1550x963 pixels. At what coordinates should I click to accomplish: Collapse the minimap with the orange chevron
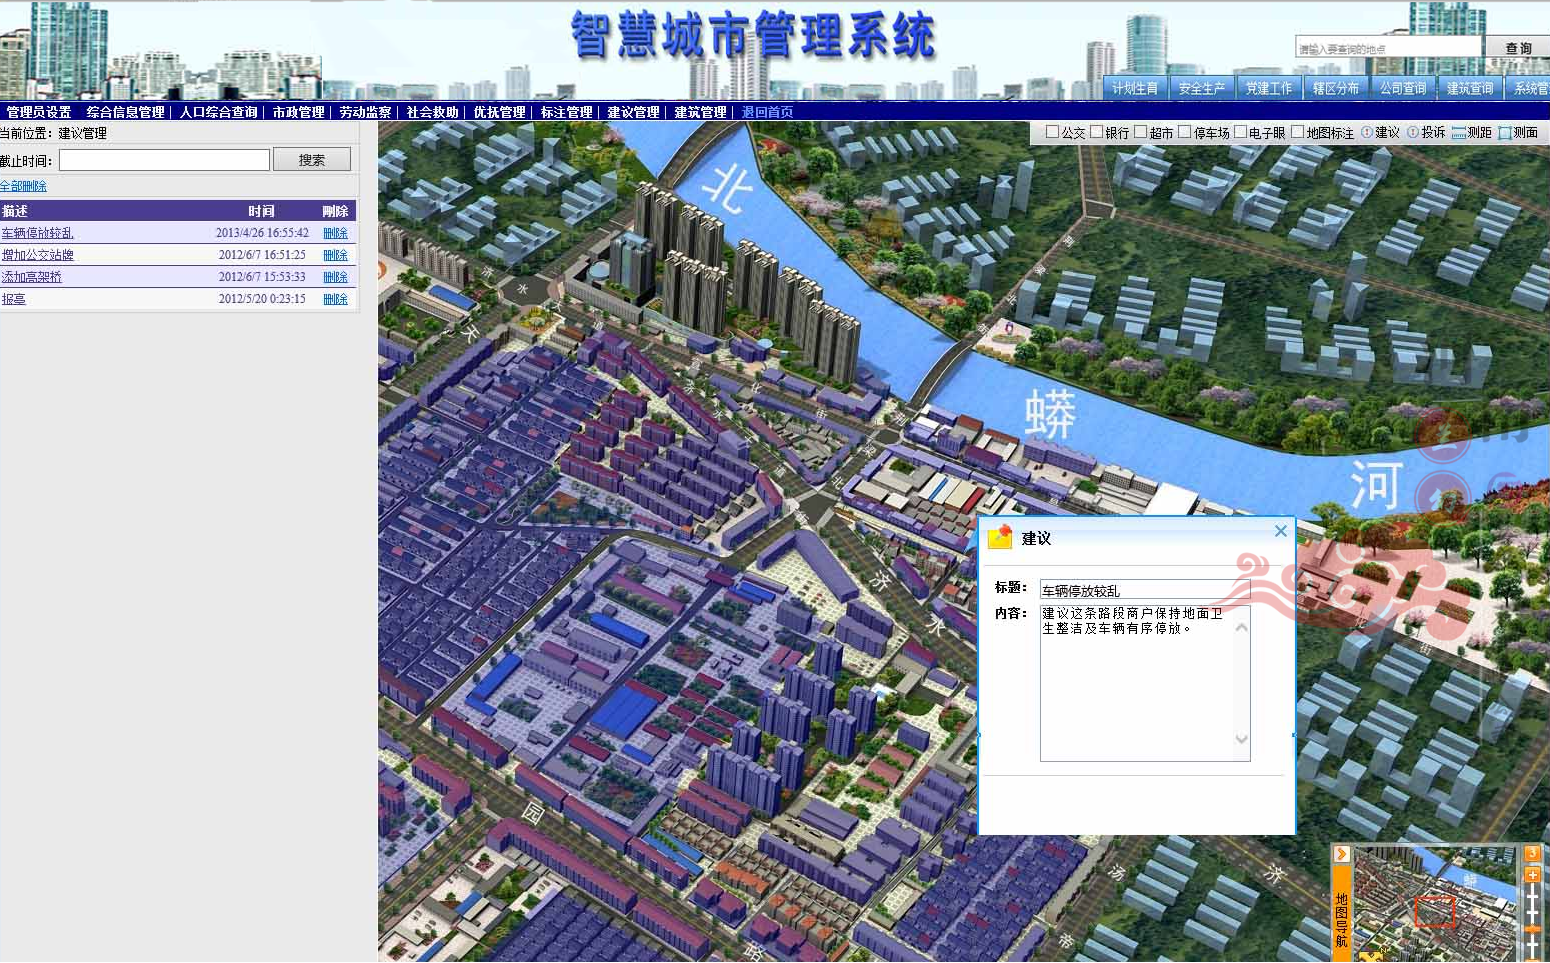pos(1341,853)
